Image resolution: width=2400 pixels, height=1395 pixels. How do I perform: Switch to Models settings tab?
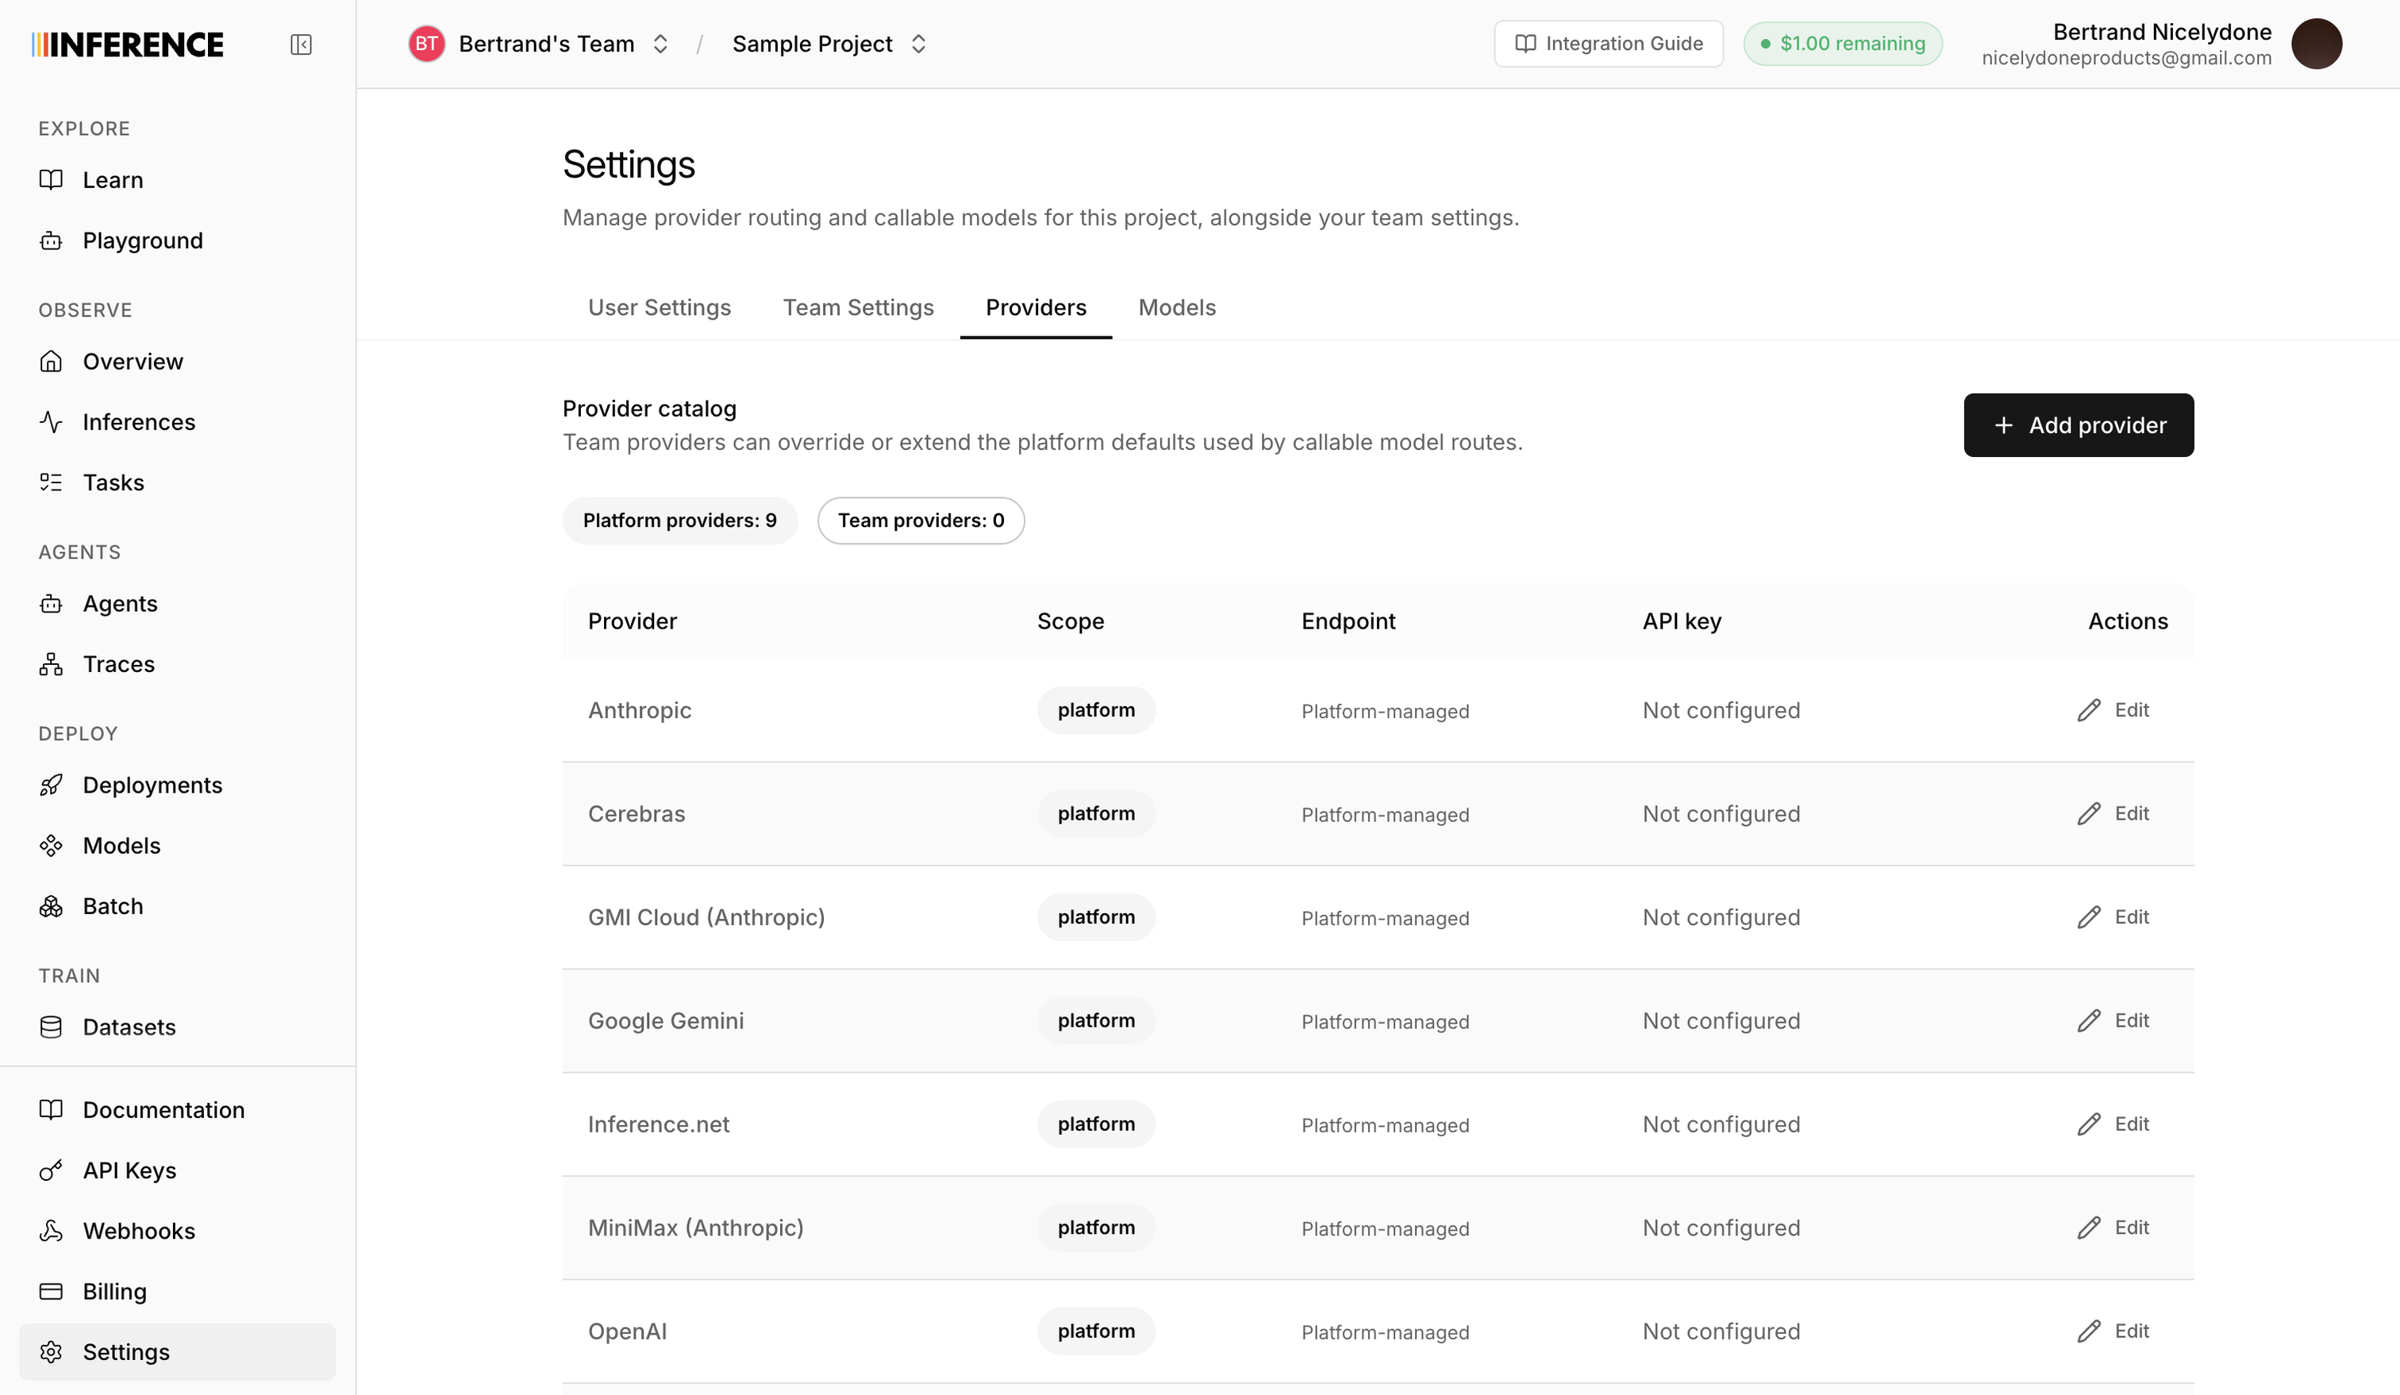[x=1177, y=307]
